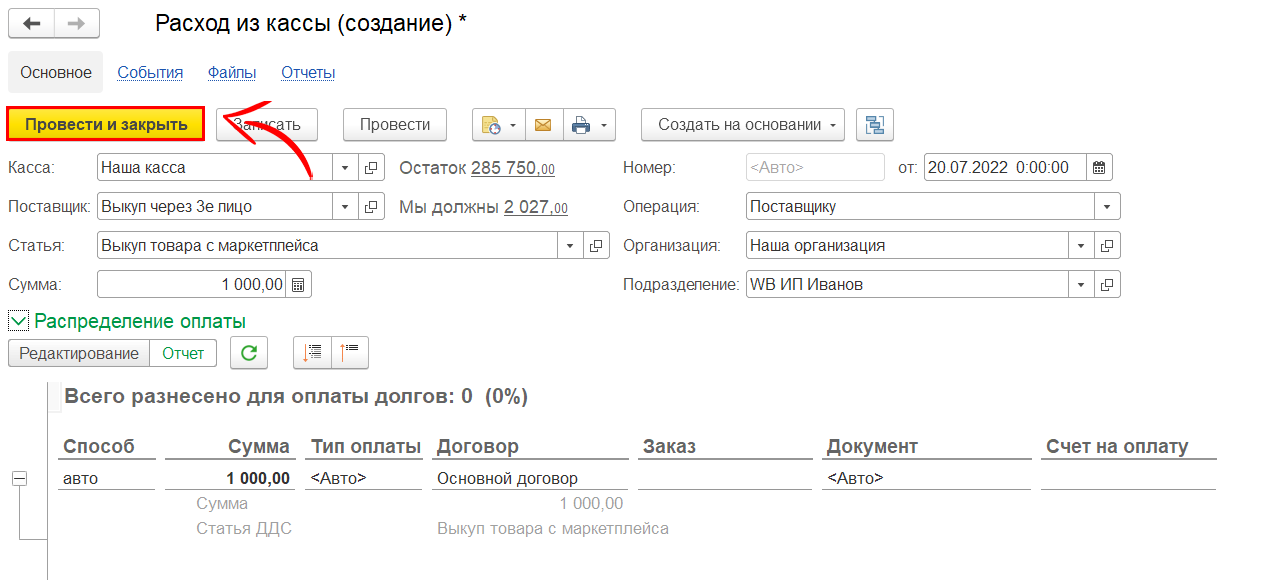1280x580 pixels.
Task: Open calendar picker next to date field
Action: tap(1099, 168)
